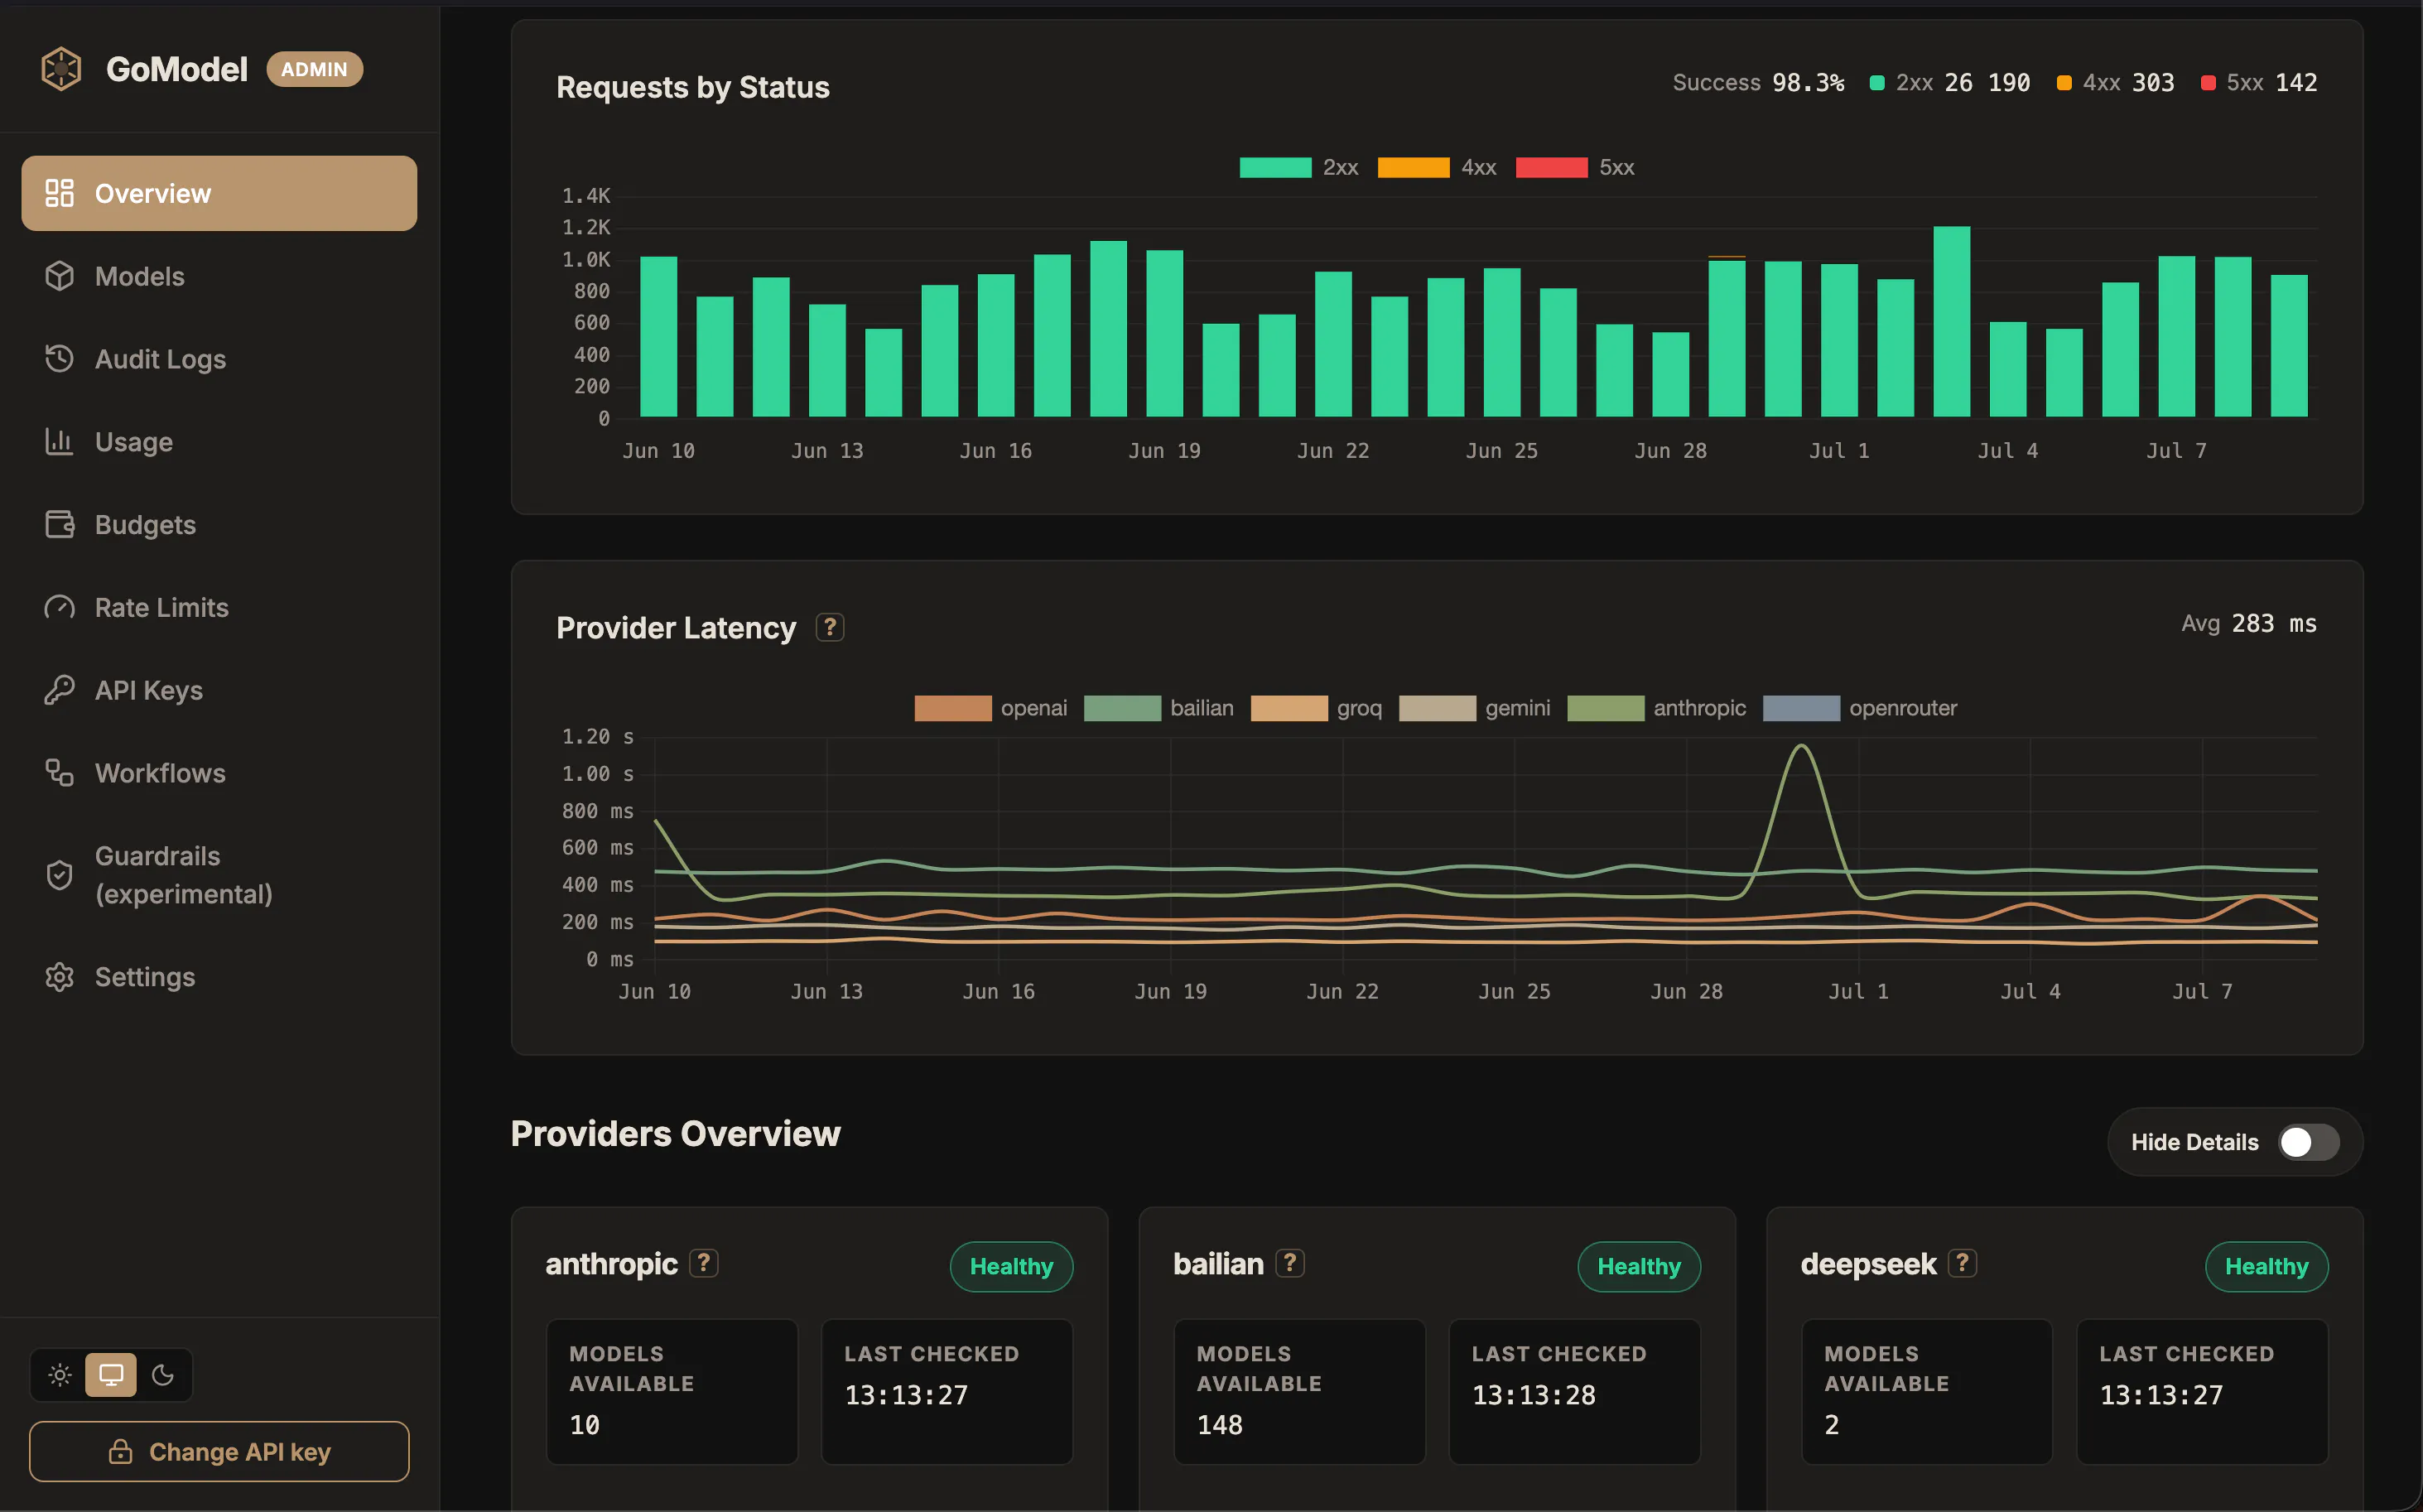Open Rate Limits gauge icon
This screenshot has width=2423, height=1512.
pyautogui.click(x=59, y=607)
